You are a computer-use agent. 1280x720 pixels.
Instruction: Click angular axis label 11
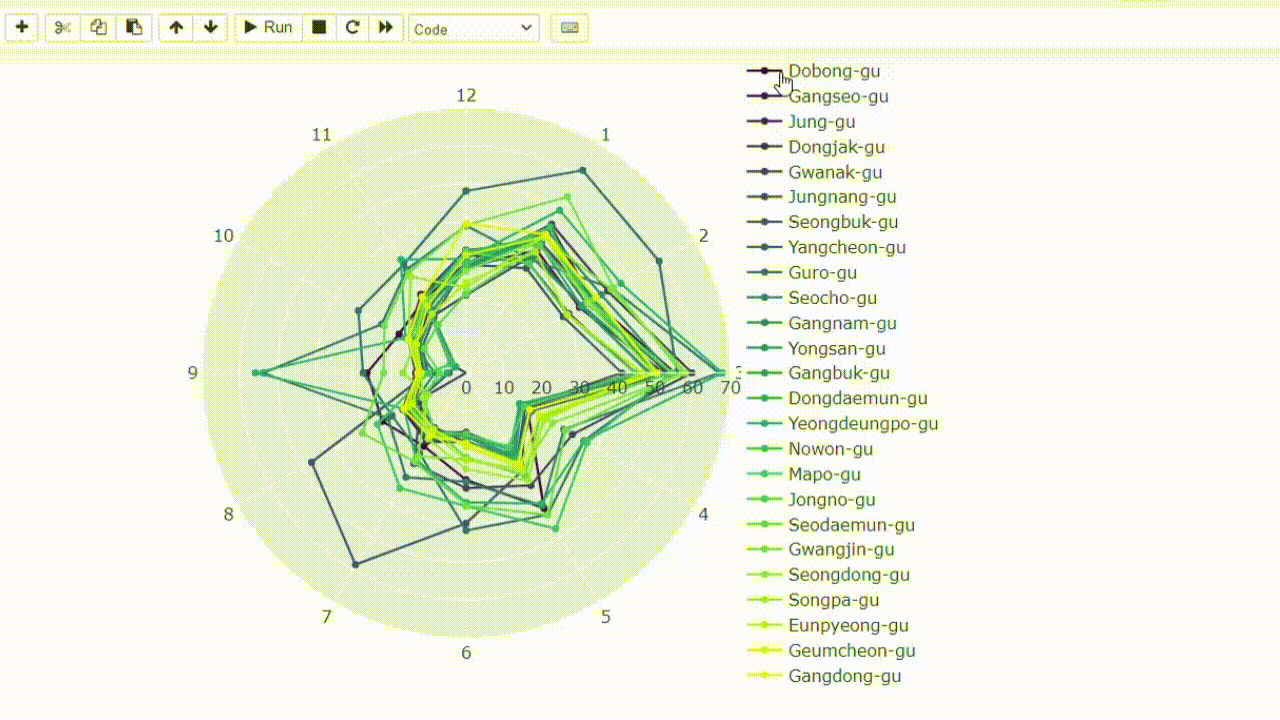pyautogui.click(x=321, y=135)
